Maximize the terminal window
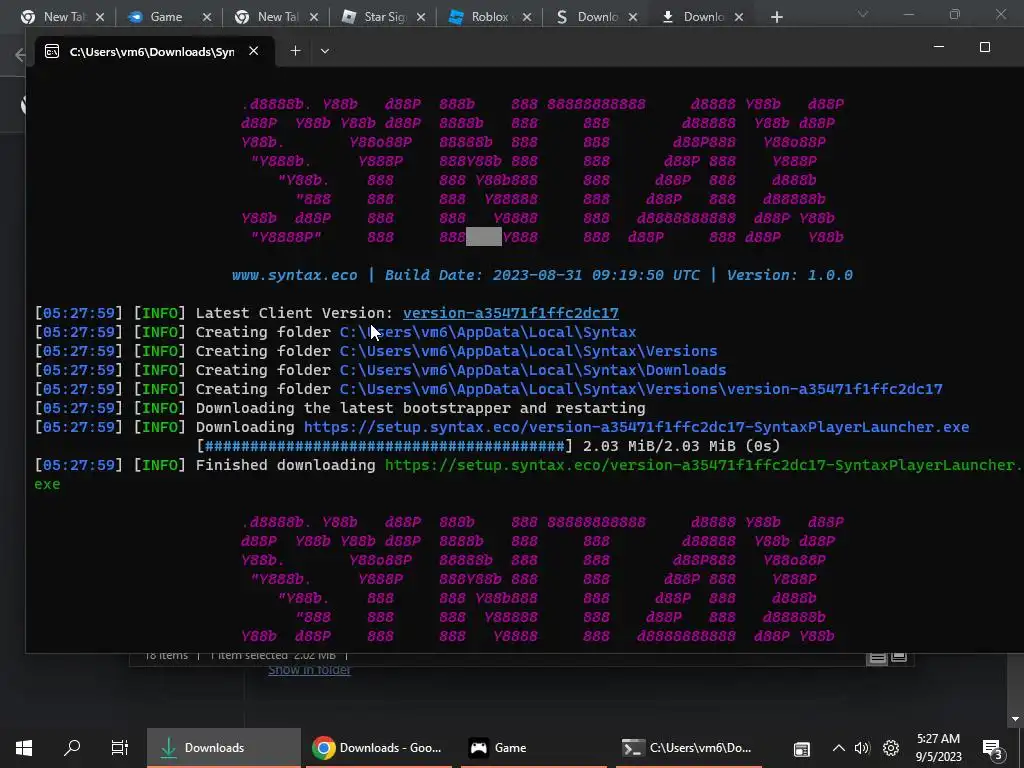Image resolution: width=1024 pixels, height=768 pixels. pos(985,47)
